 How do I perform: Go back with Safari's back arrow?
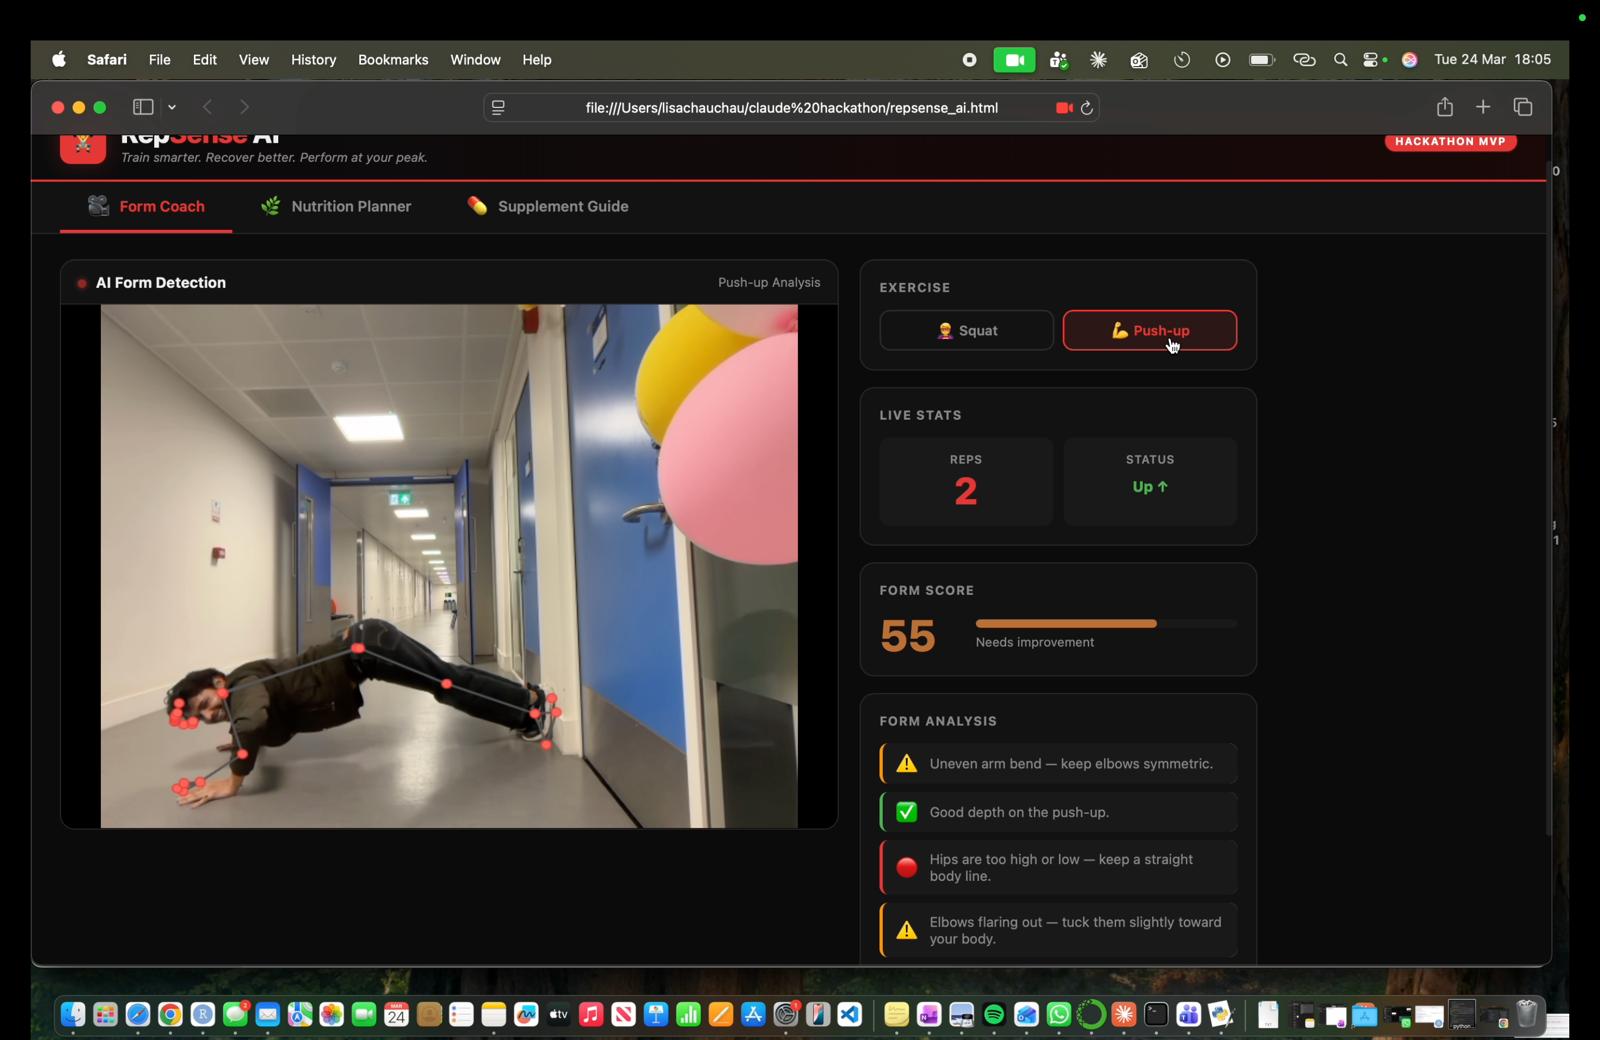coord(208,107)
